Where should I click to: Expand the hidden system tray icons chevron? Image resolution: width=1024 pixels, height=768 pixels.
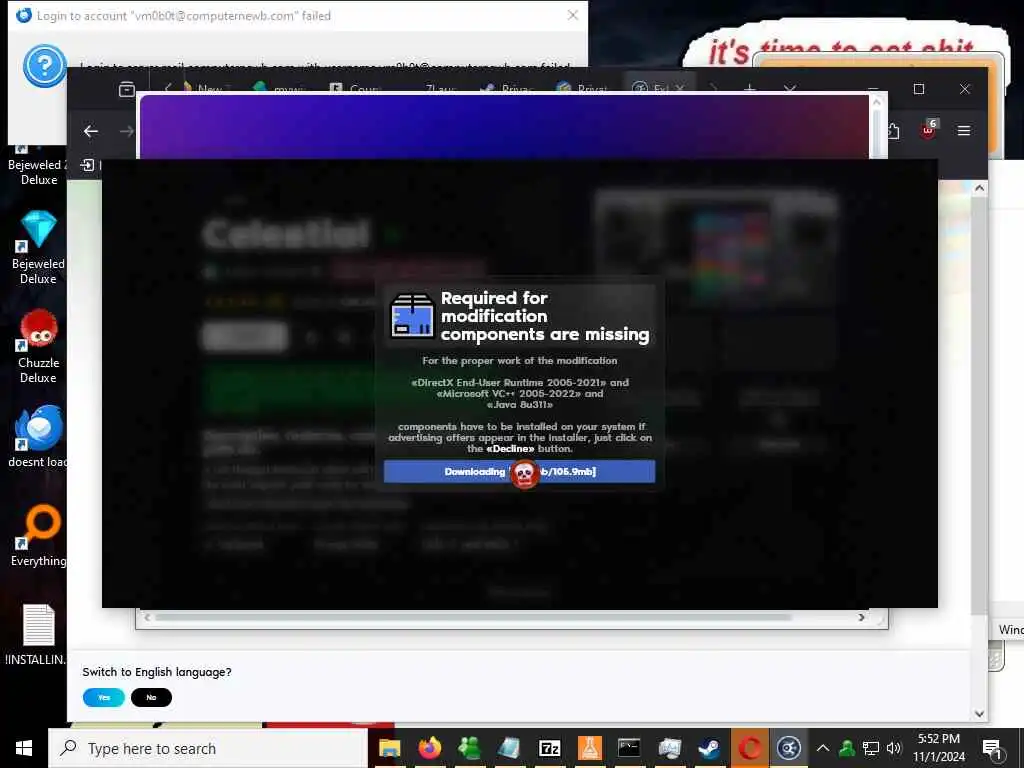(823, 748)
